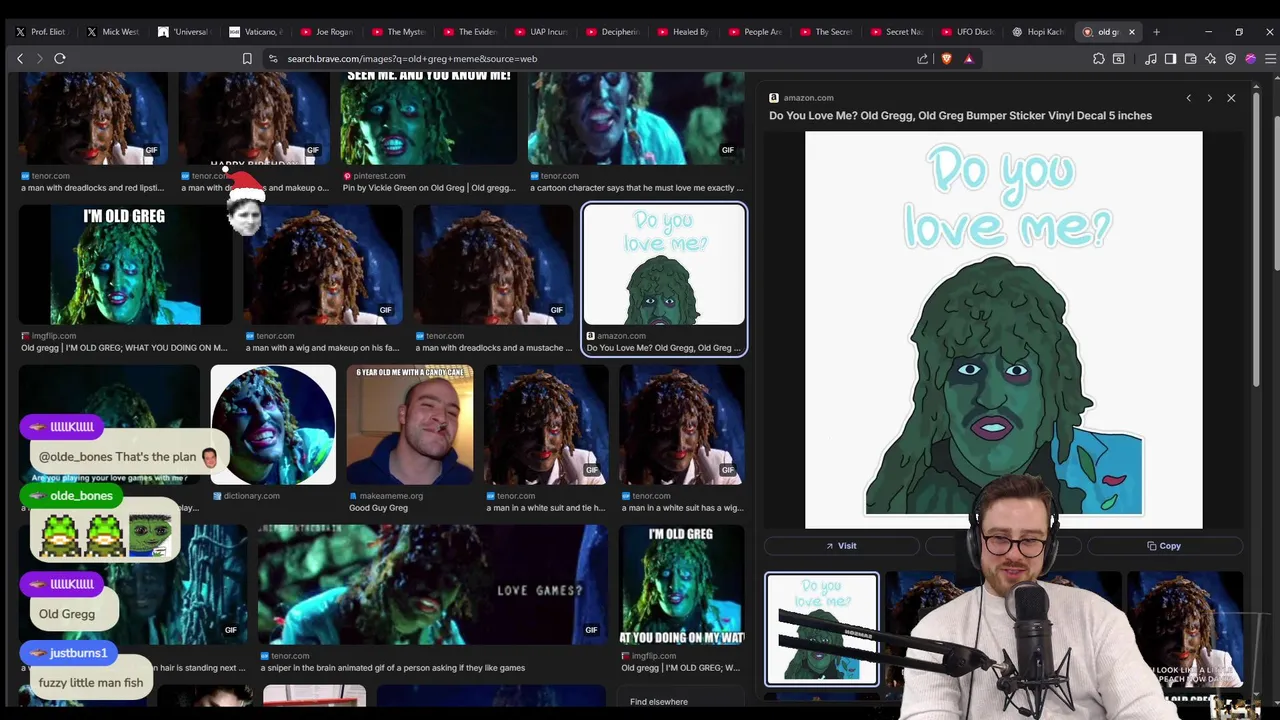Open the tab search icon
Viewport: 1280px width, 720px height.
click(x=1119, y=59)
